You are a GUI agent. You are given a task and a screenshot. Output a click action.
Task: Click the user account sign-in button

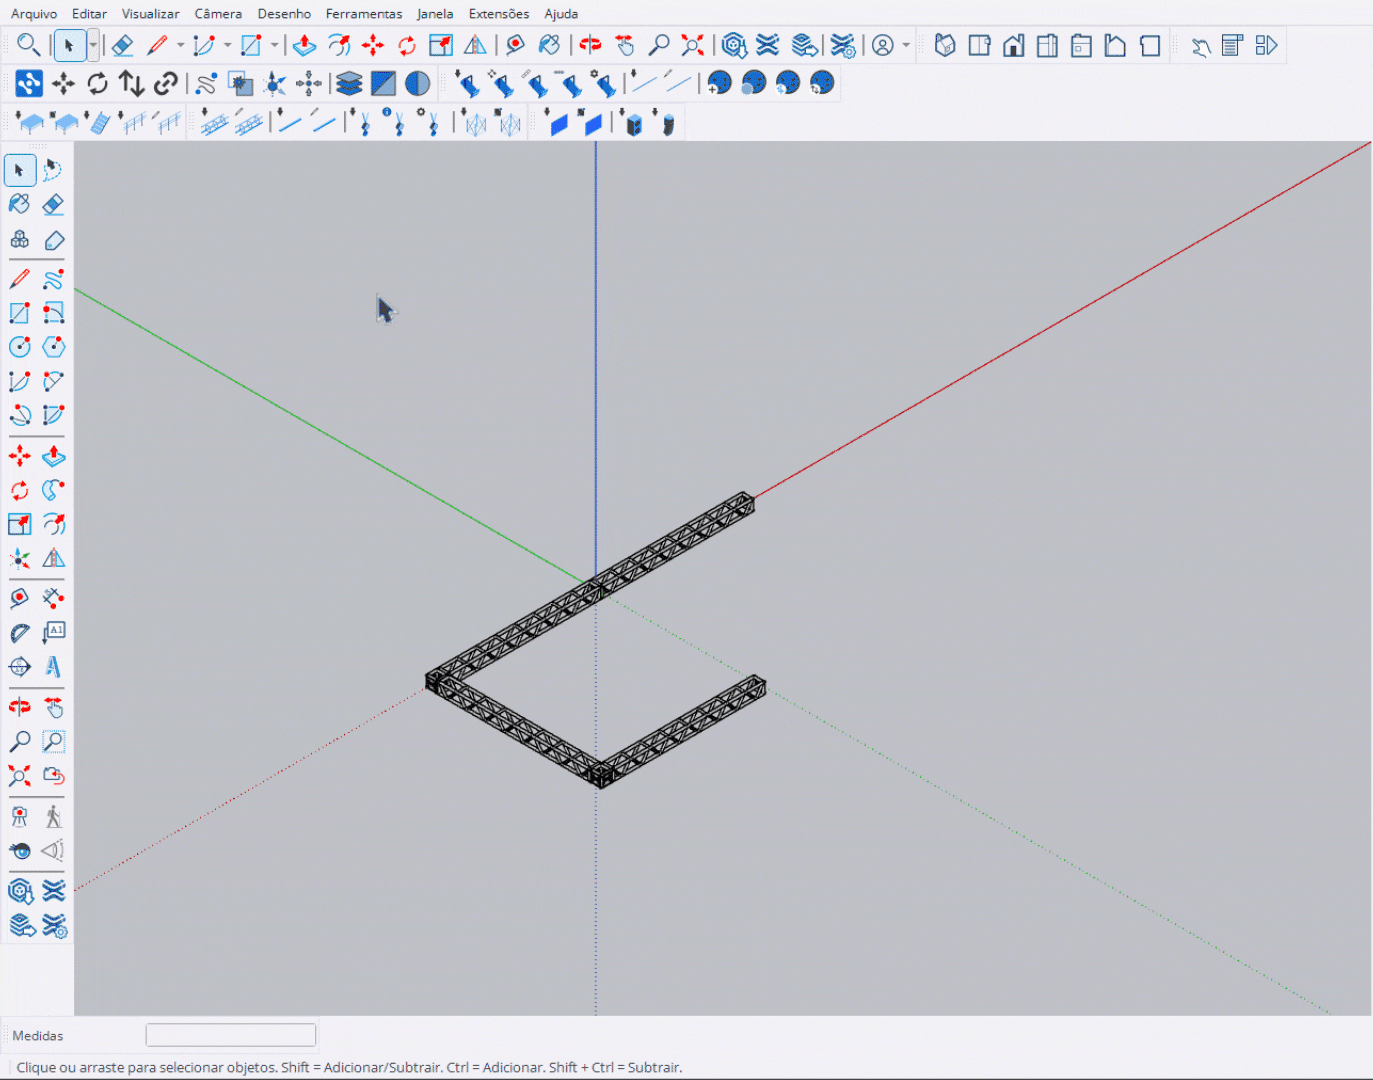click(x=882, y=45)
